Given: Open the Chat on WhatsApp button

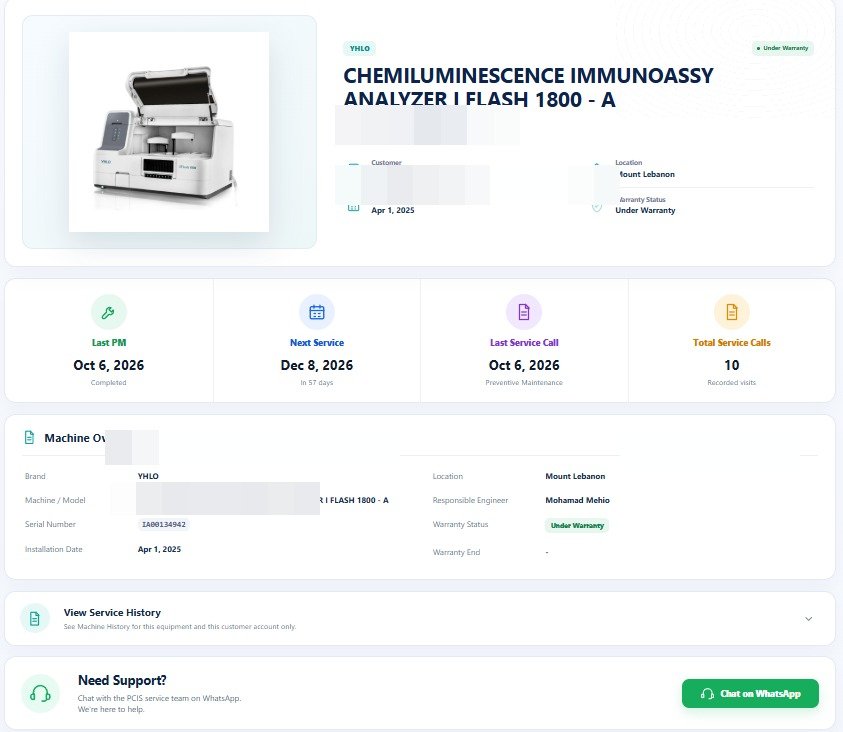Looking at the screenshot, I should pyautogui.click(x=750, y=693).
